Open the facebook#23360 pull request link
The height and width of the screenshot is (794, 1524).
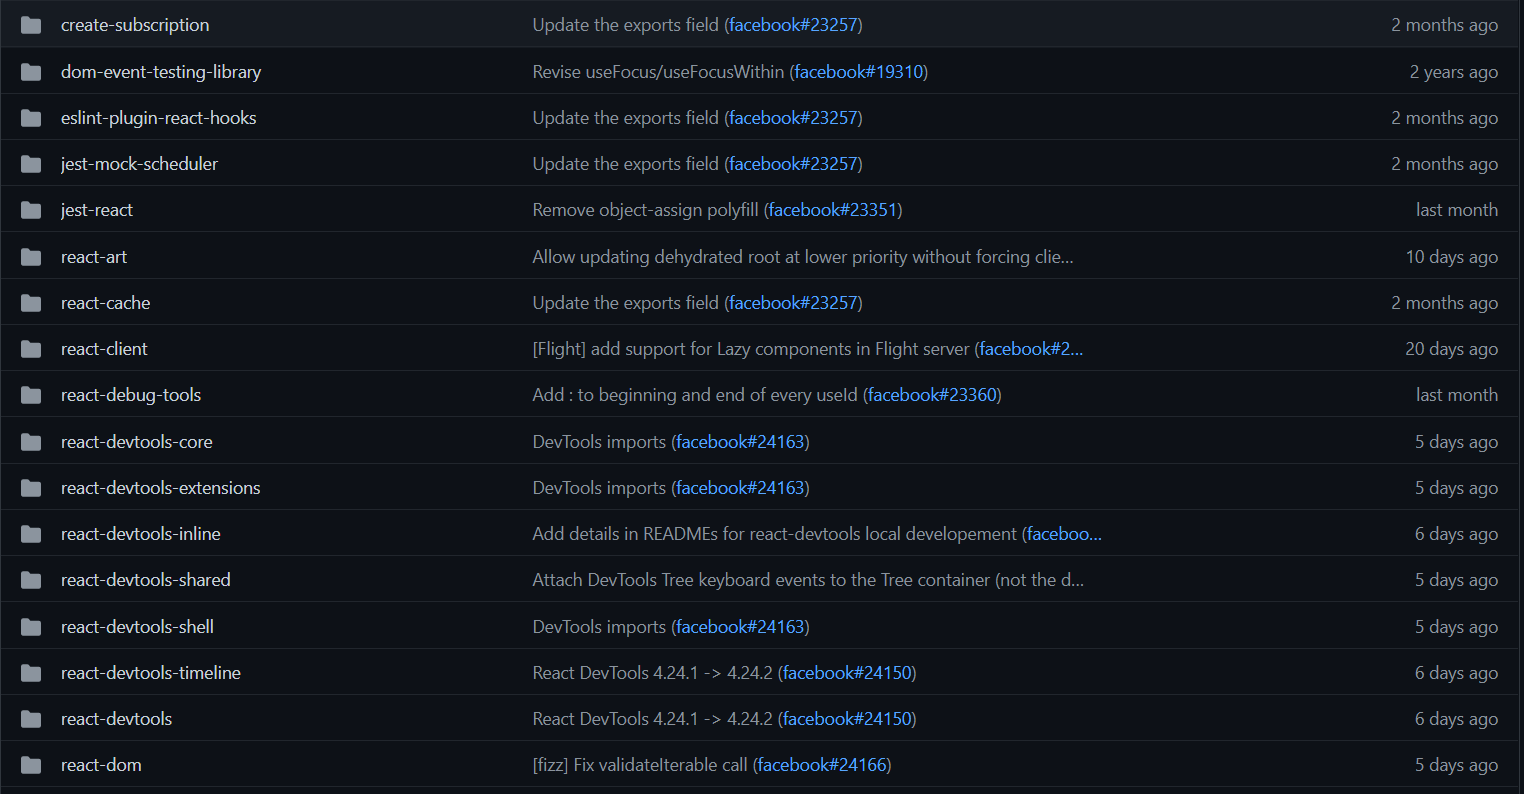click(x=932, y=395)
